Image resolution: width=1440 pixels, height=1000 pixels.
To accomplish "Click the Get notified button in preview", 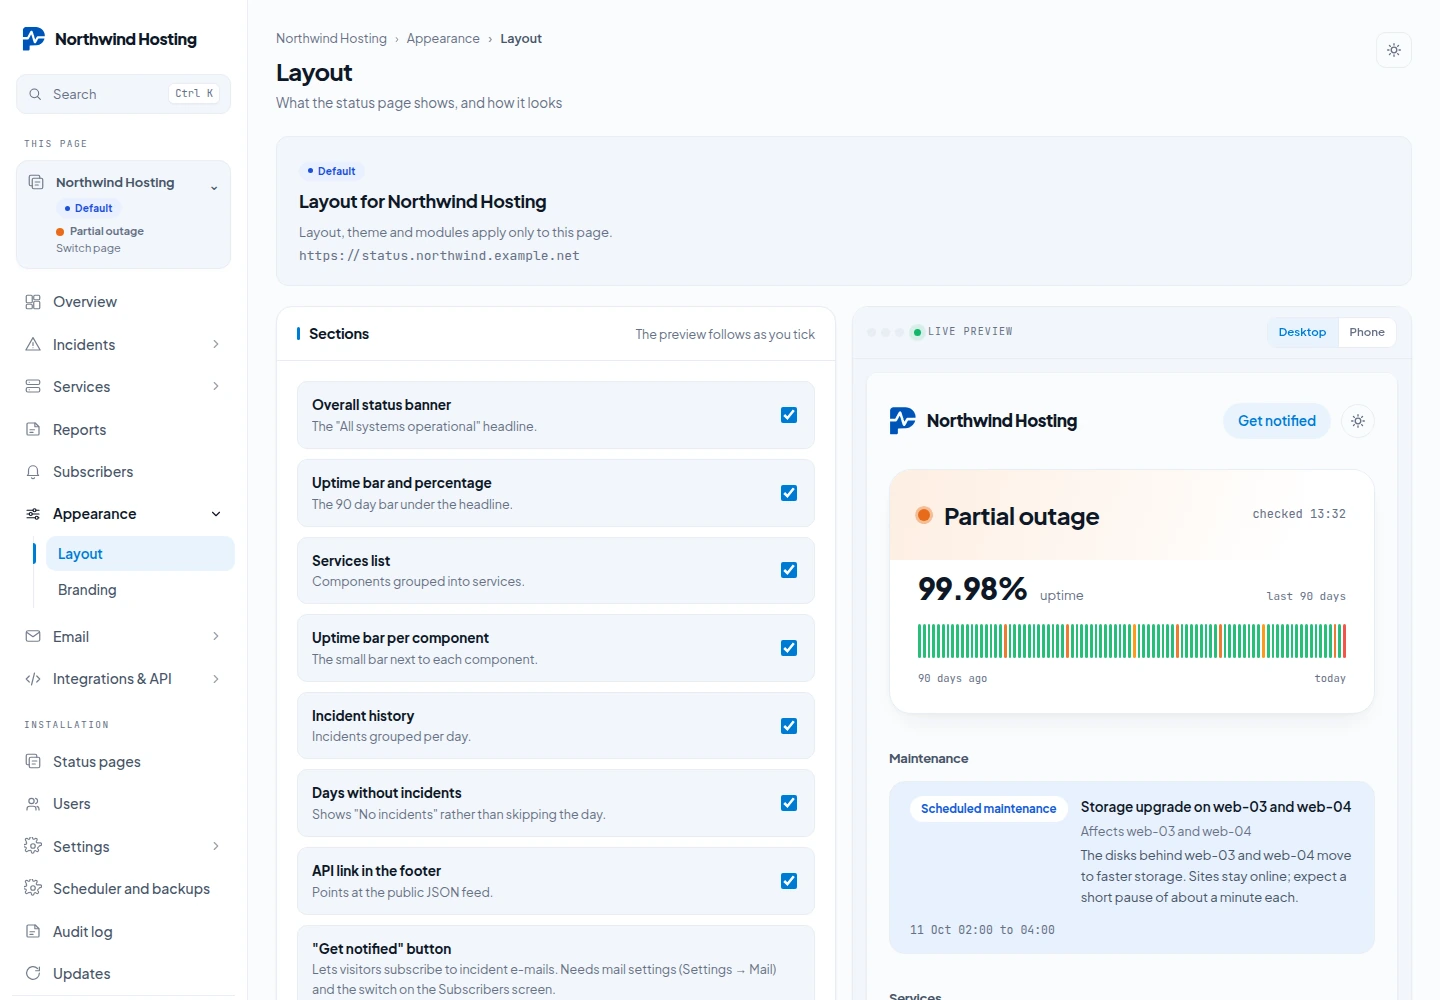I will click(1277, 421).
